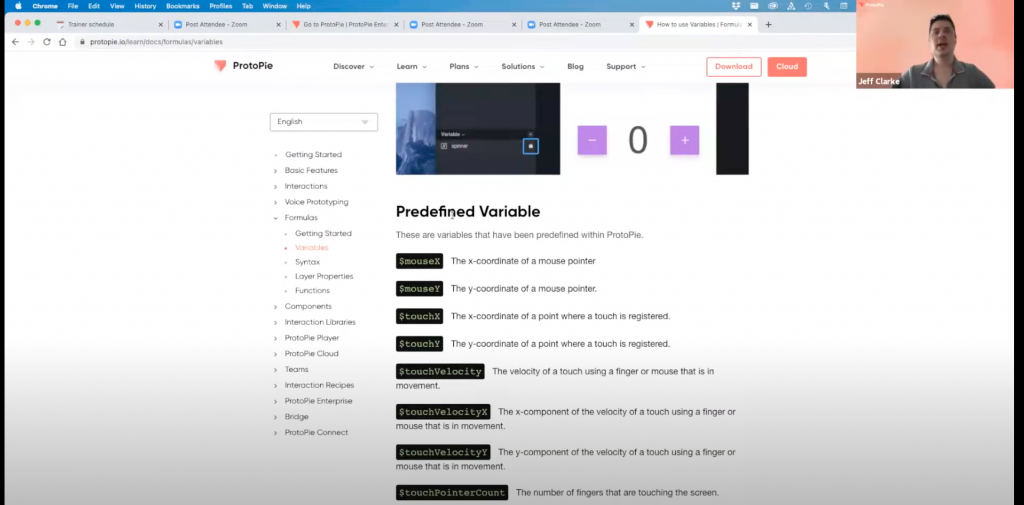Open the English language dropdown

tap(323, 122)
